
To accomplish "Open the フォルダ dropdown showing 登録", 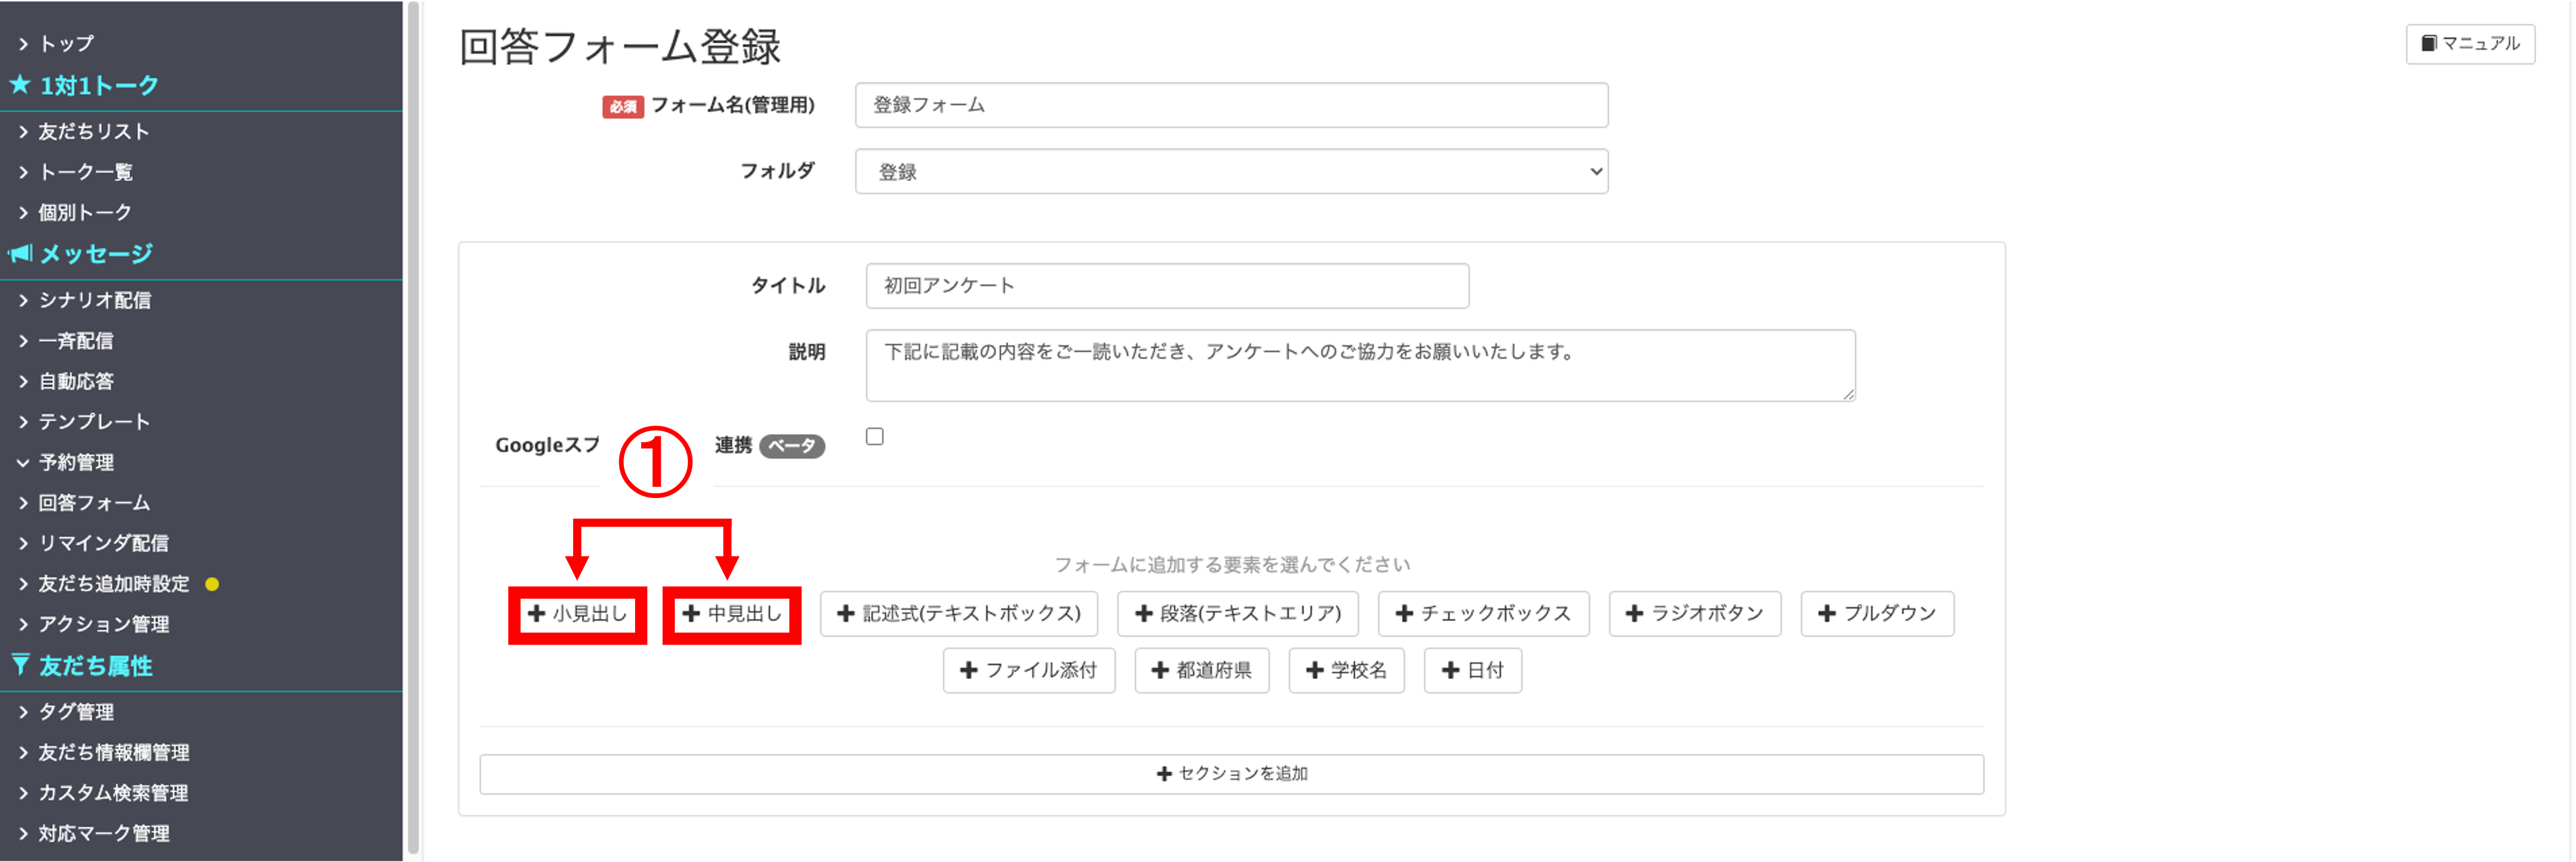I will (1231, 171).
